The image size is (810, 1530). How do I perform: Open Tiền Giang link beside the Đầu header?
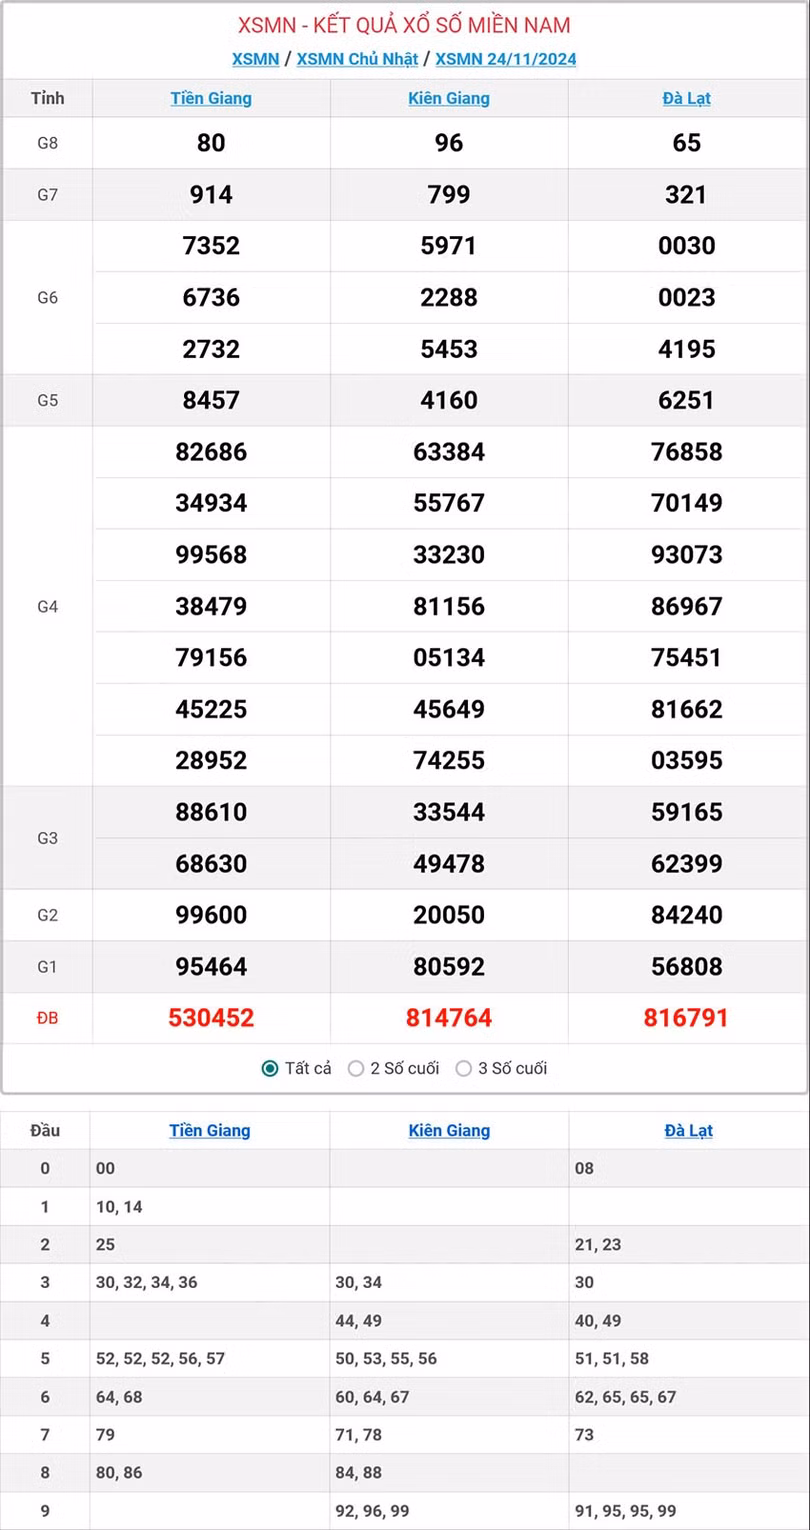[210, 1130]
